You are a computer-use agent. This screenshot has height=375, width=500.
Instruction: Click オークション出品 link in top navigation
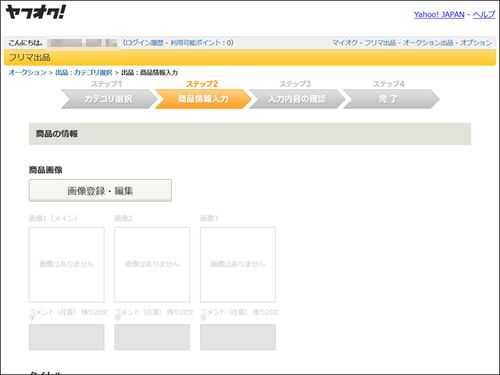click(428, 43)
